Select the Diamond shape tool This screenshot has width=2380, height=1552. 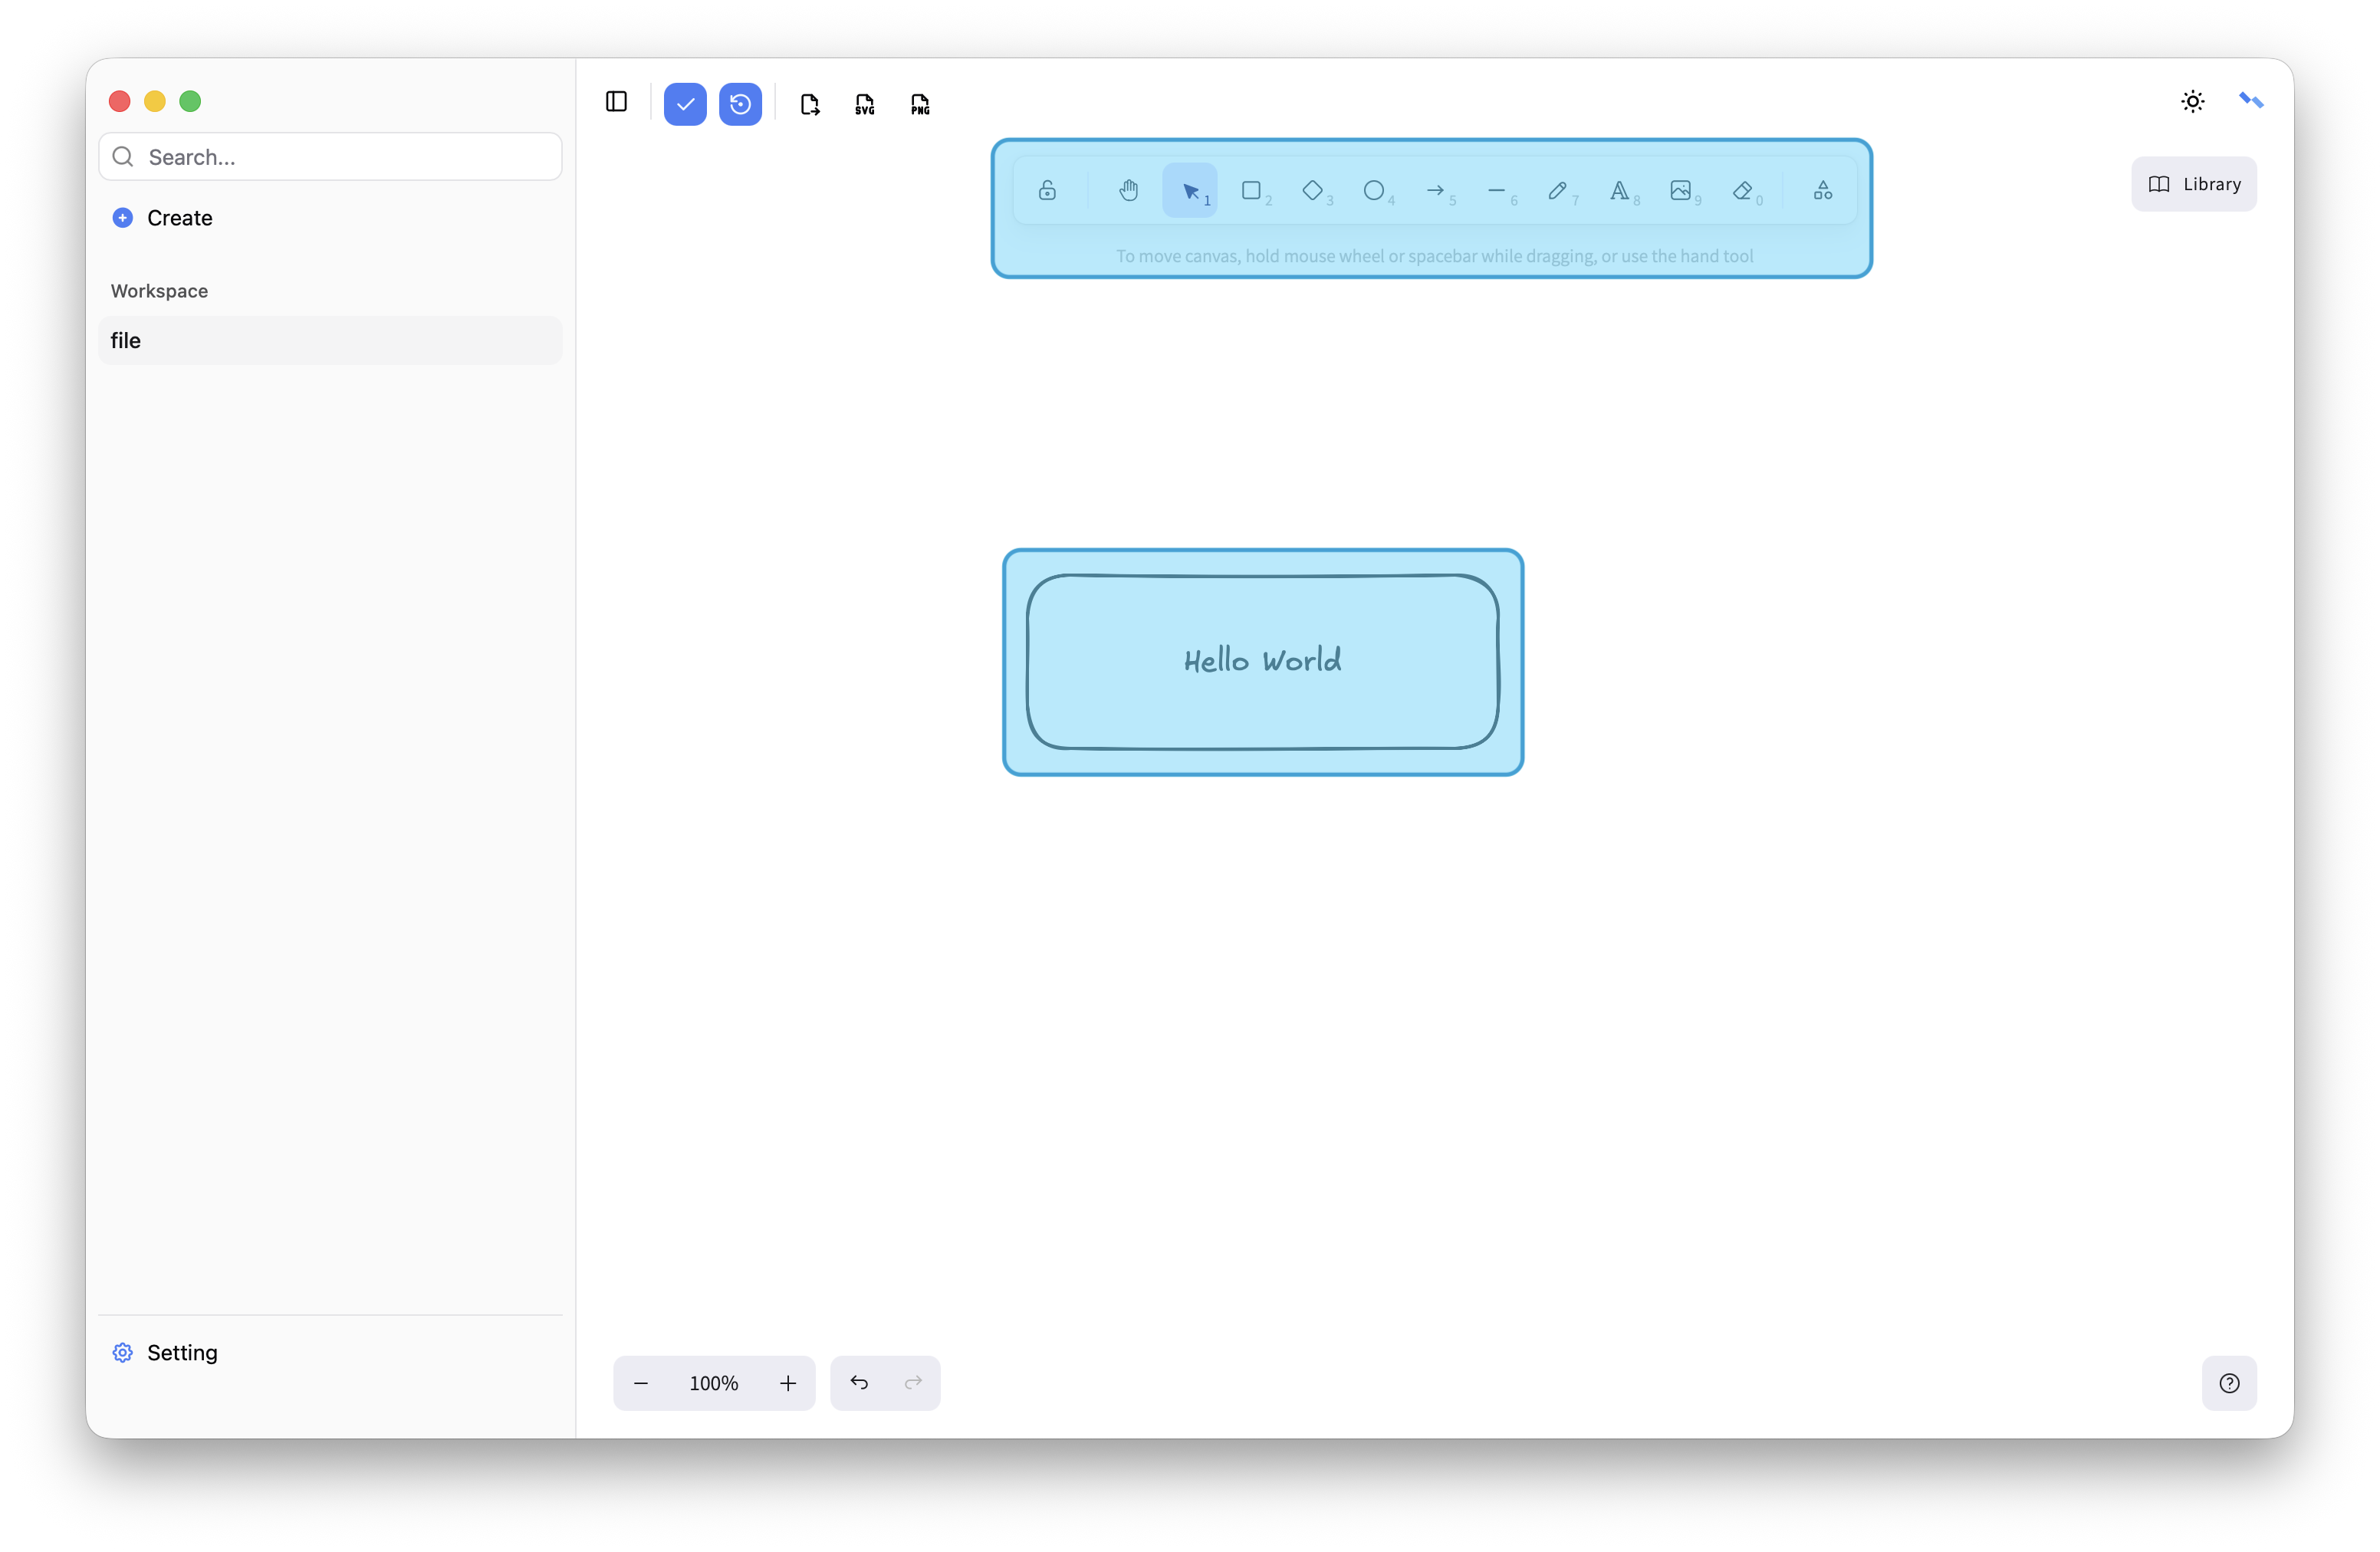[x=1312, y=190]
